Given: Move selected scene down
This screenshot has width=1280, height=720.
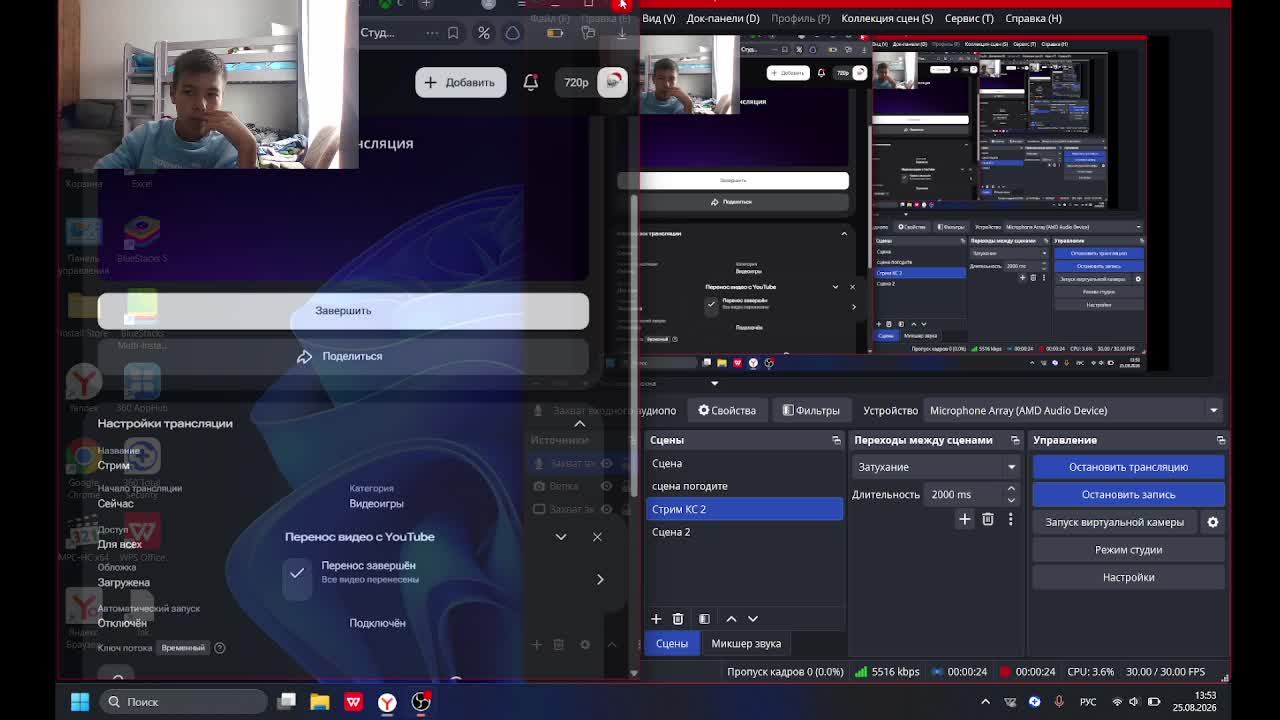Looking at the screenshot, I should coord(753,619).
